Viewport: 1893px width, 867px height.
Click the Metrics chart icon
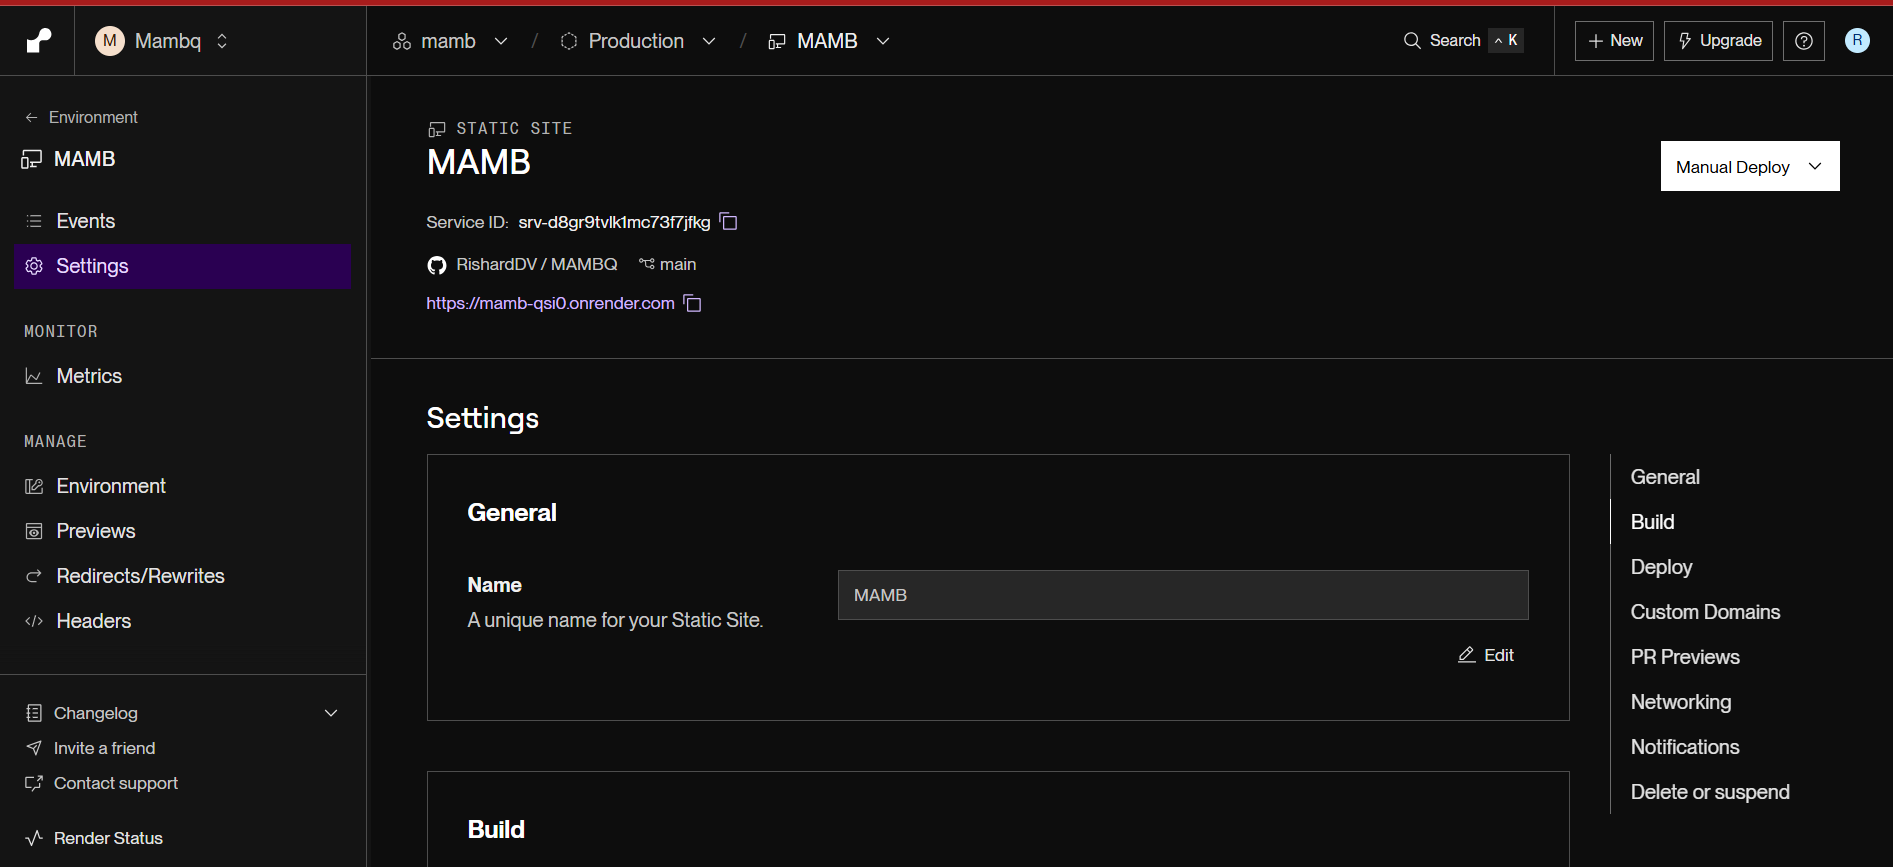(x=34, y=376)
